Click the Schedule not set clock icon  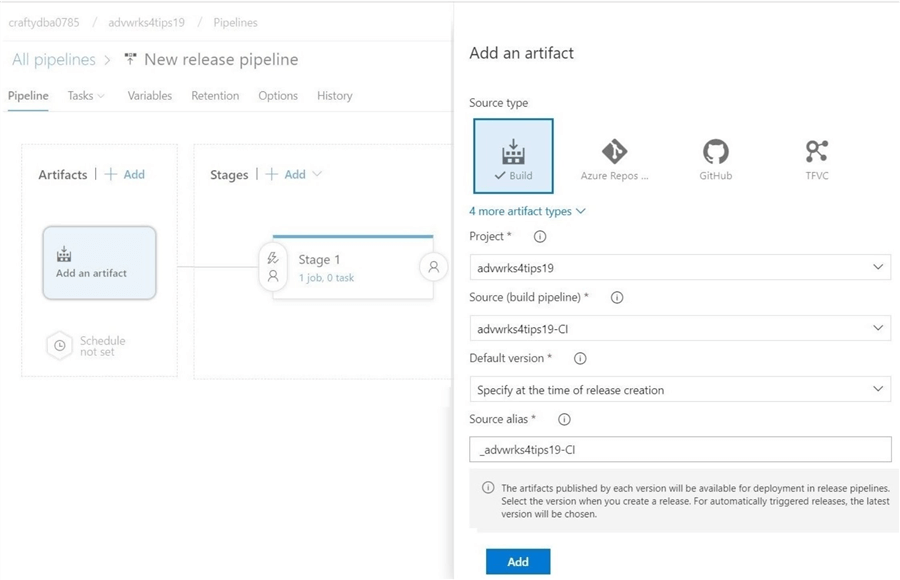point(60,346)
